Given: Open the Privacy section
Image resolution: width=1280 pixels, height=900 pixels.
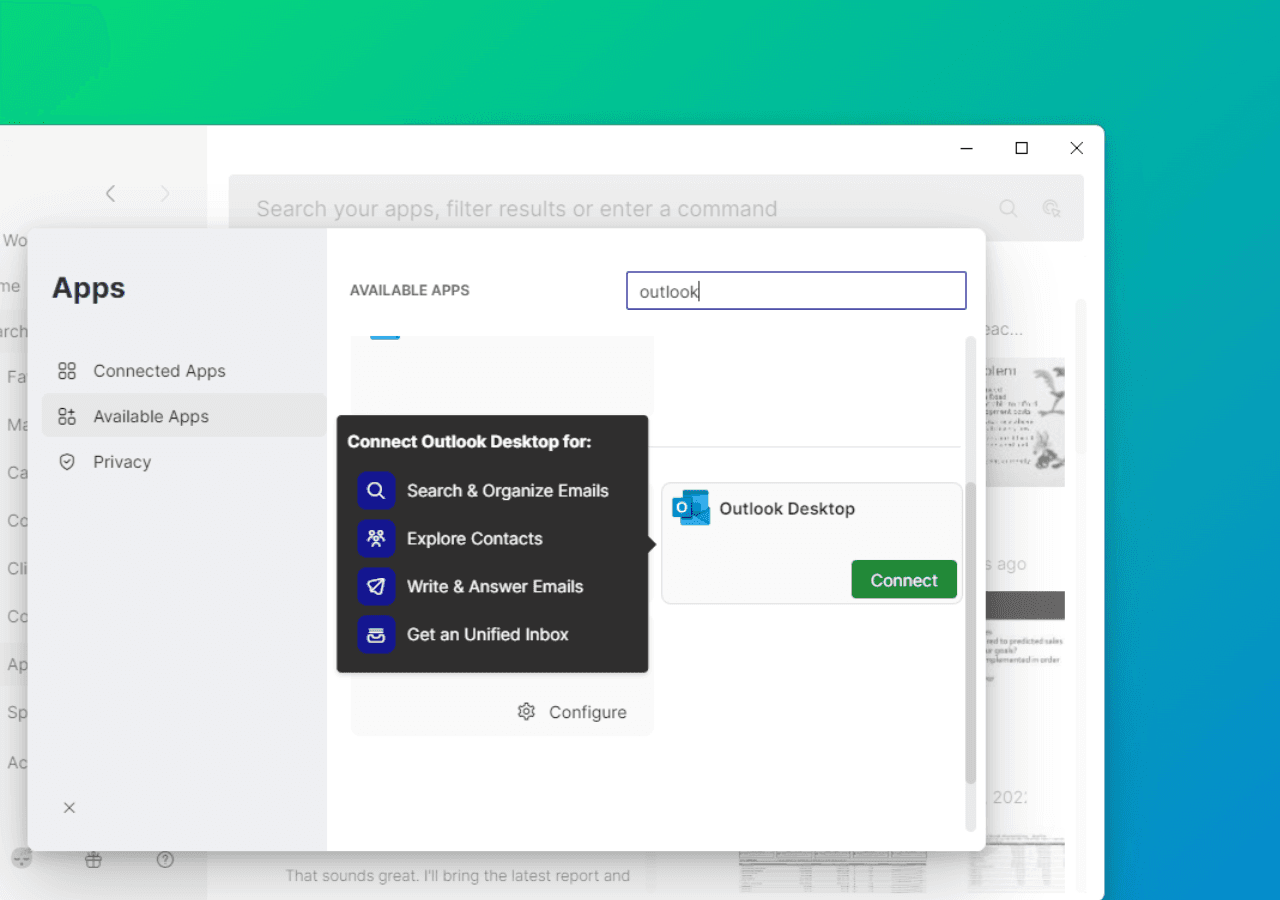Looking at the screenshot, I should [122, 462].
